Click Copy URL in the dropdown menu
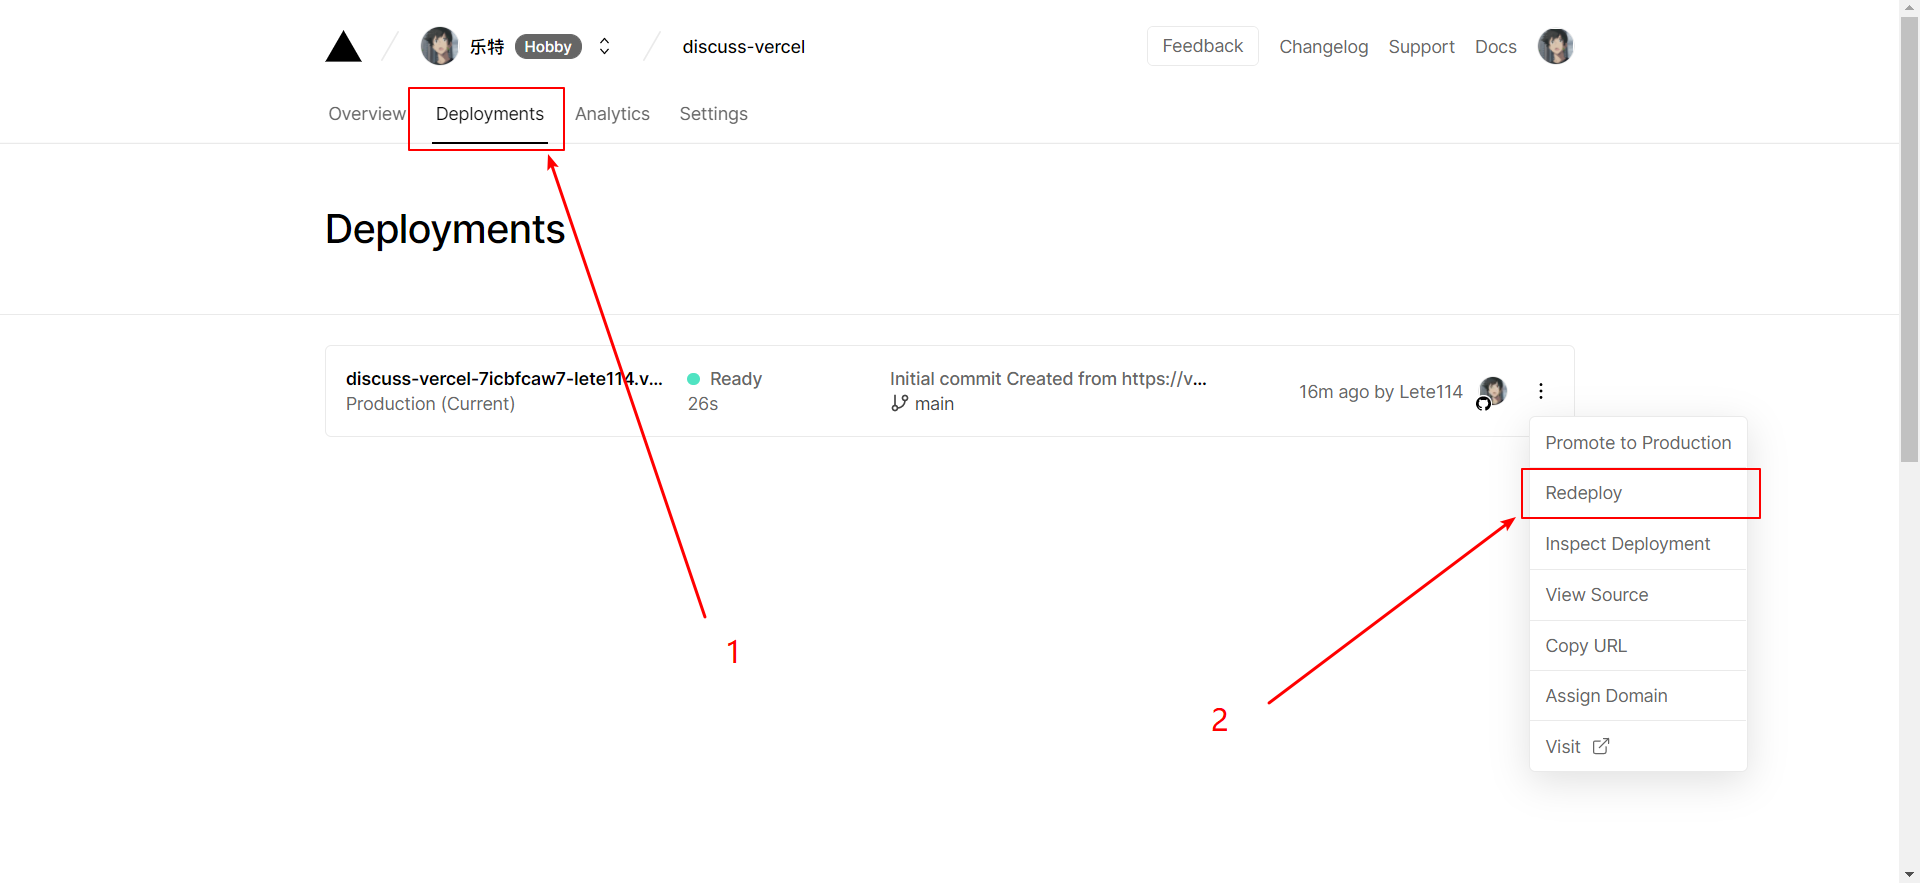The width and height of the screenshot is (1920, 883). coord(1586,646)
